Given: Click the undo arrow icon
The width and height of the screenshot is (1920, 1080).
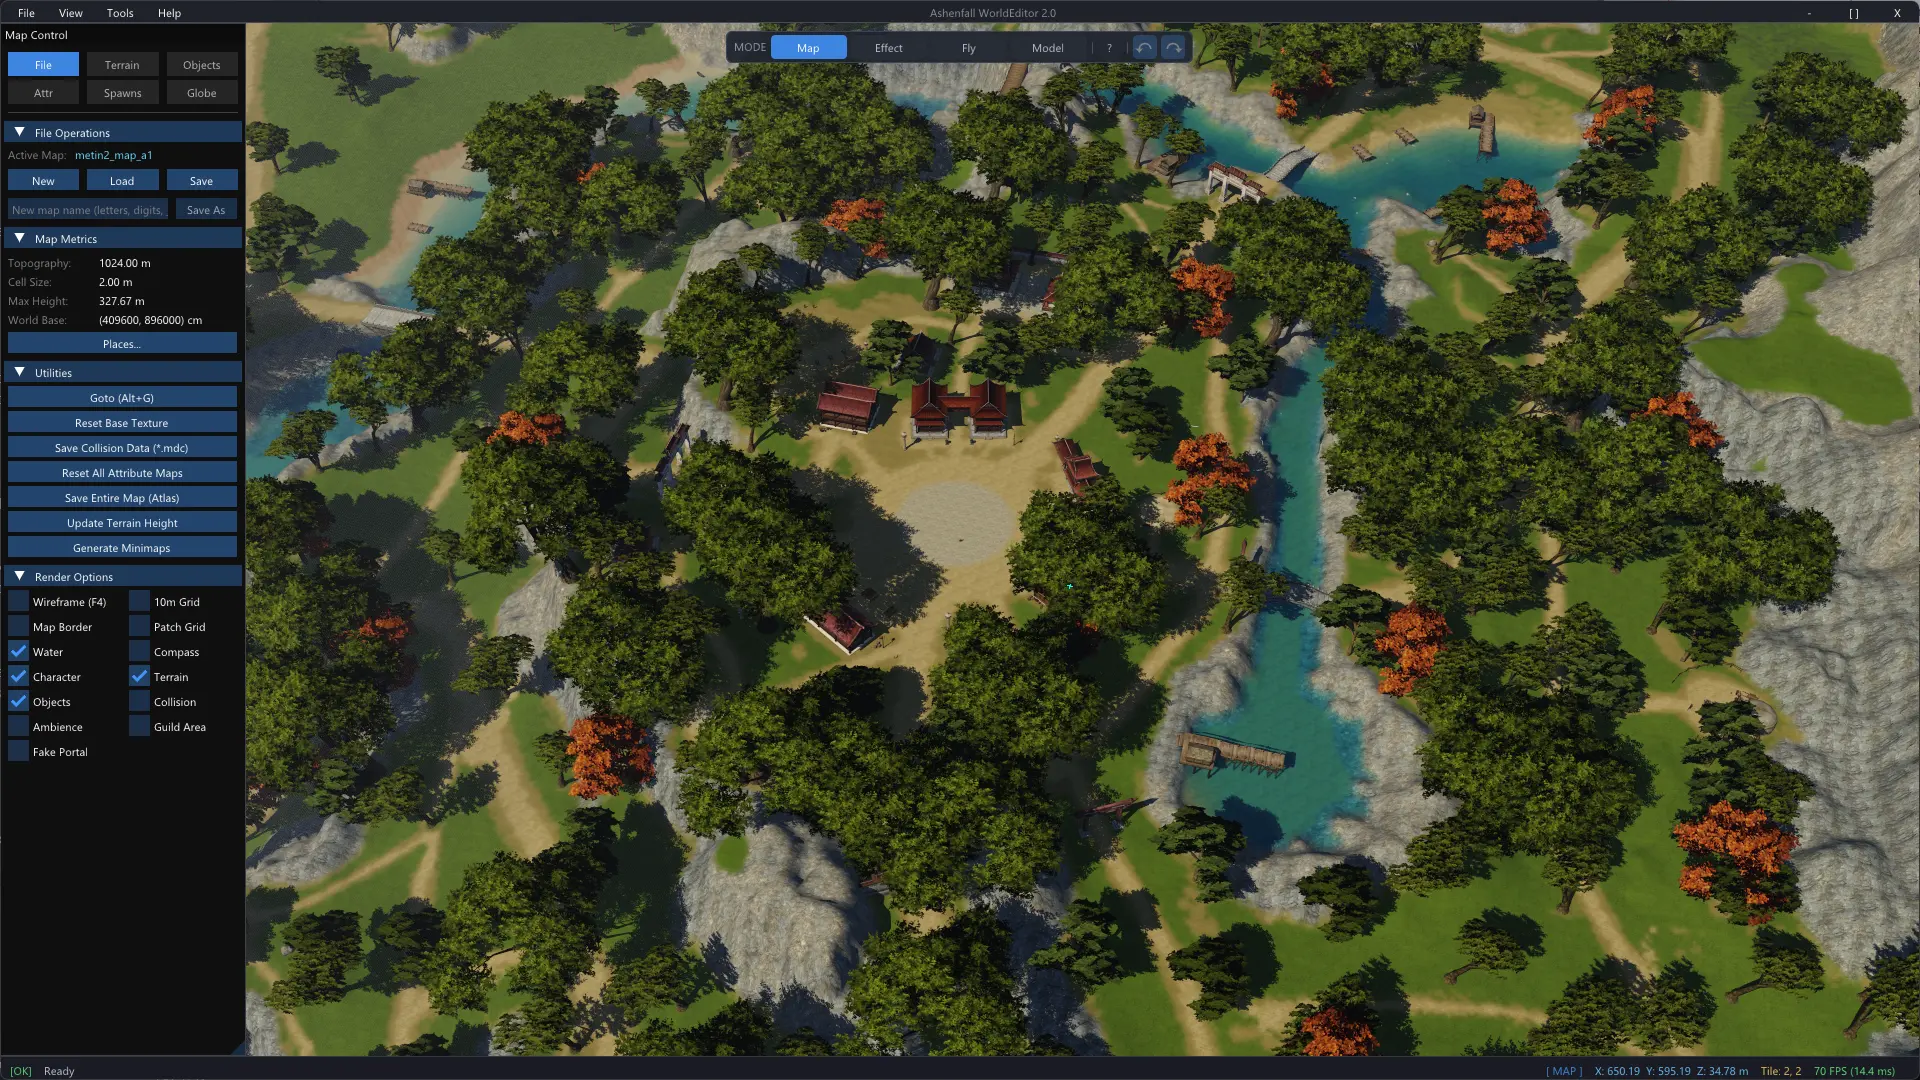Looking at the screenshot, I should (x=1144, y=48).
